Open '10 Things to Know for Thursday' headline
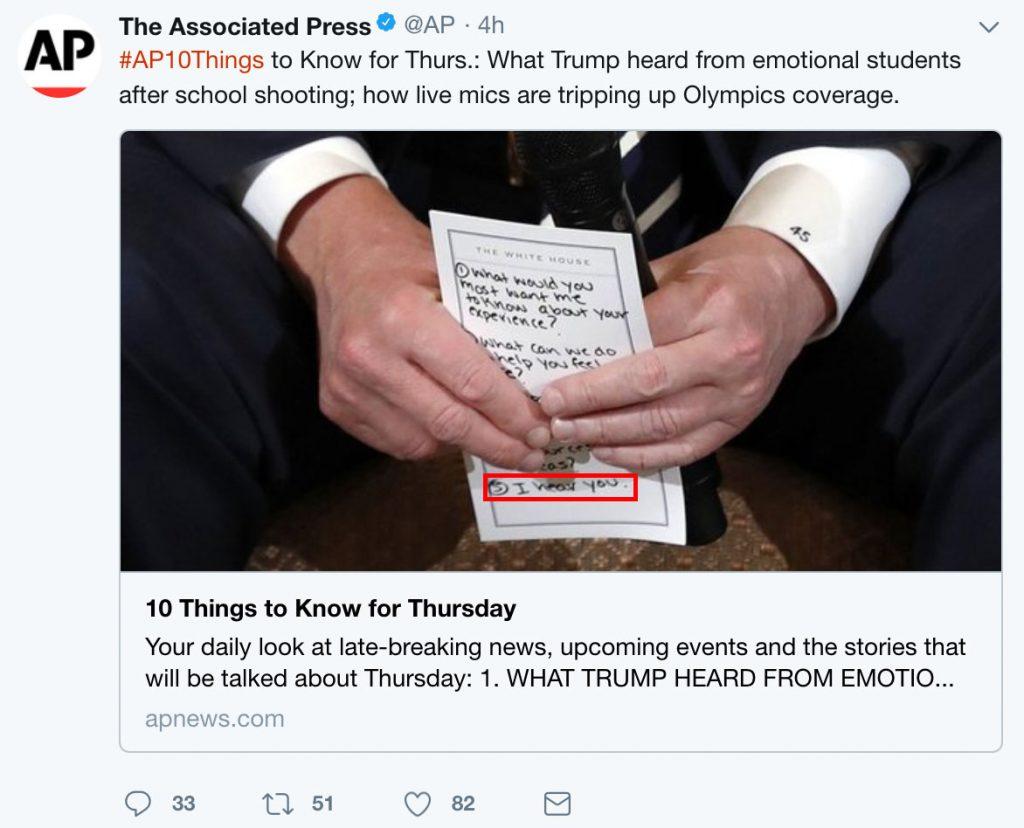Viewport: 1024px width, 828px height. (330, 608)
